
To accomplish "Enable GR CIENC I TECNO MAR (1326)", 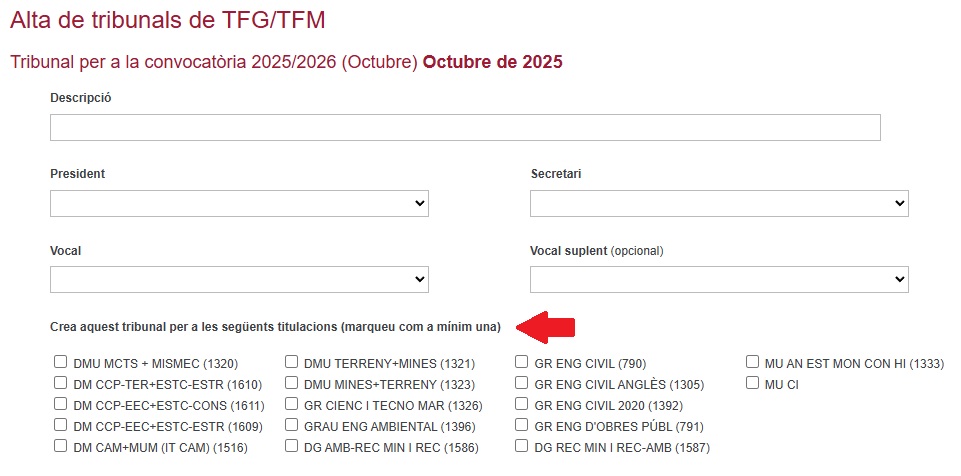I will (x=292, y=404).
